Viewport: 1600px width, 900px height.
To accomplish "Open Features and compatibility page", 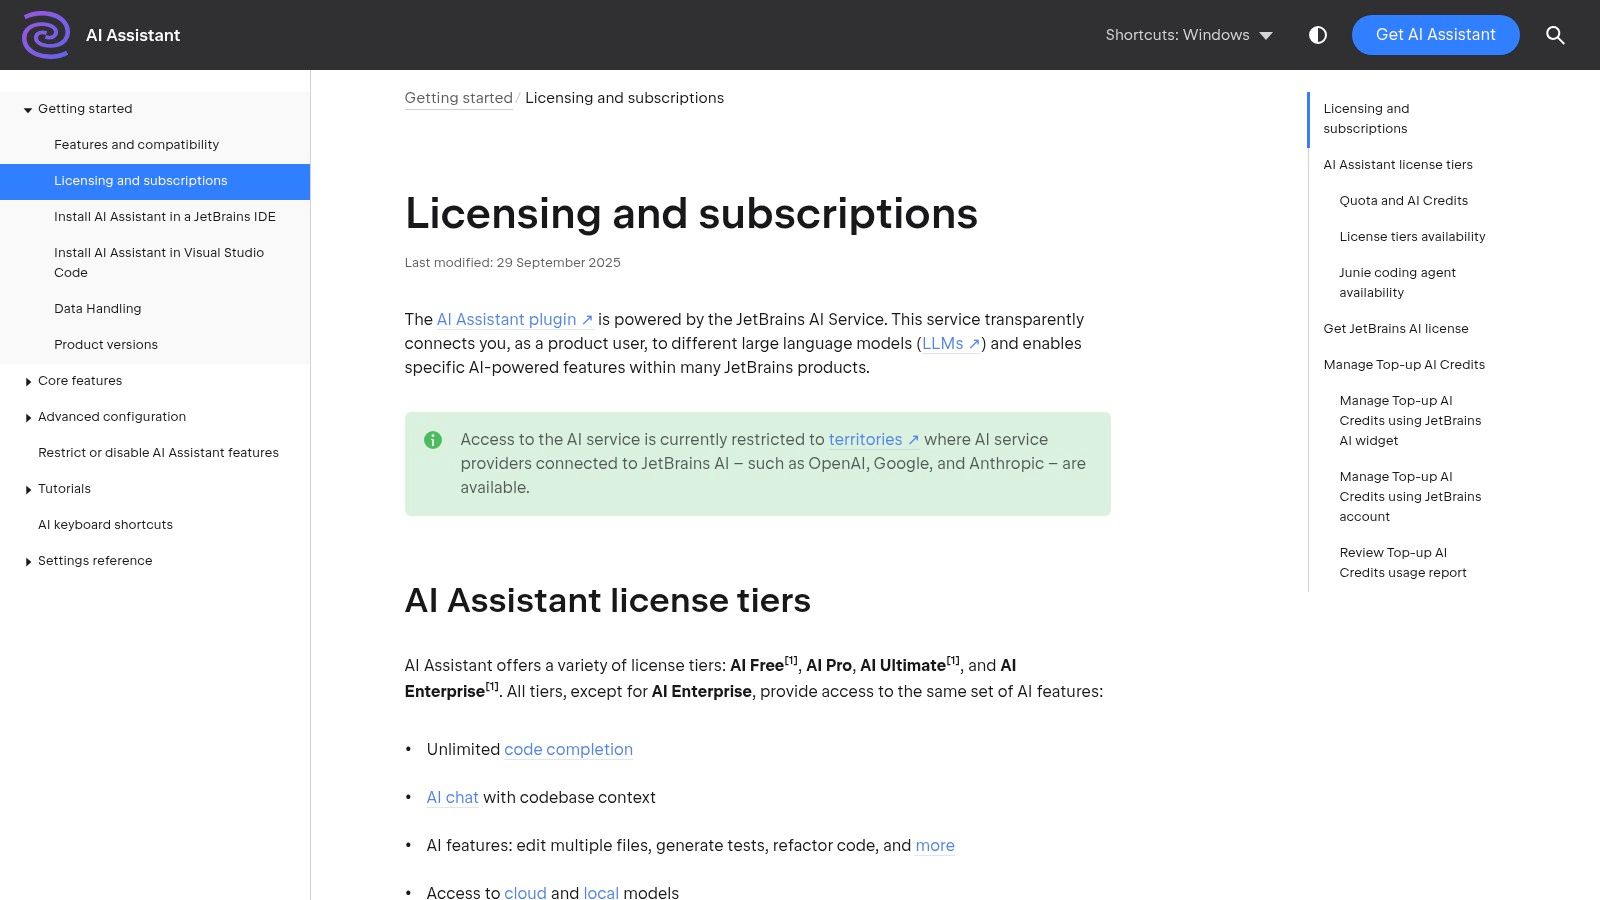I will click(x=136, y=145).
